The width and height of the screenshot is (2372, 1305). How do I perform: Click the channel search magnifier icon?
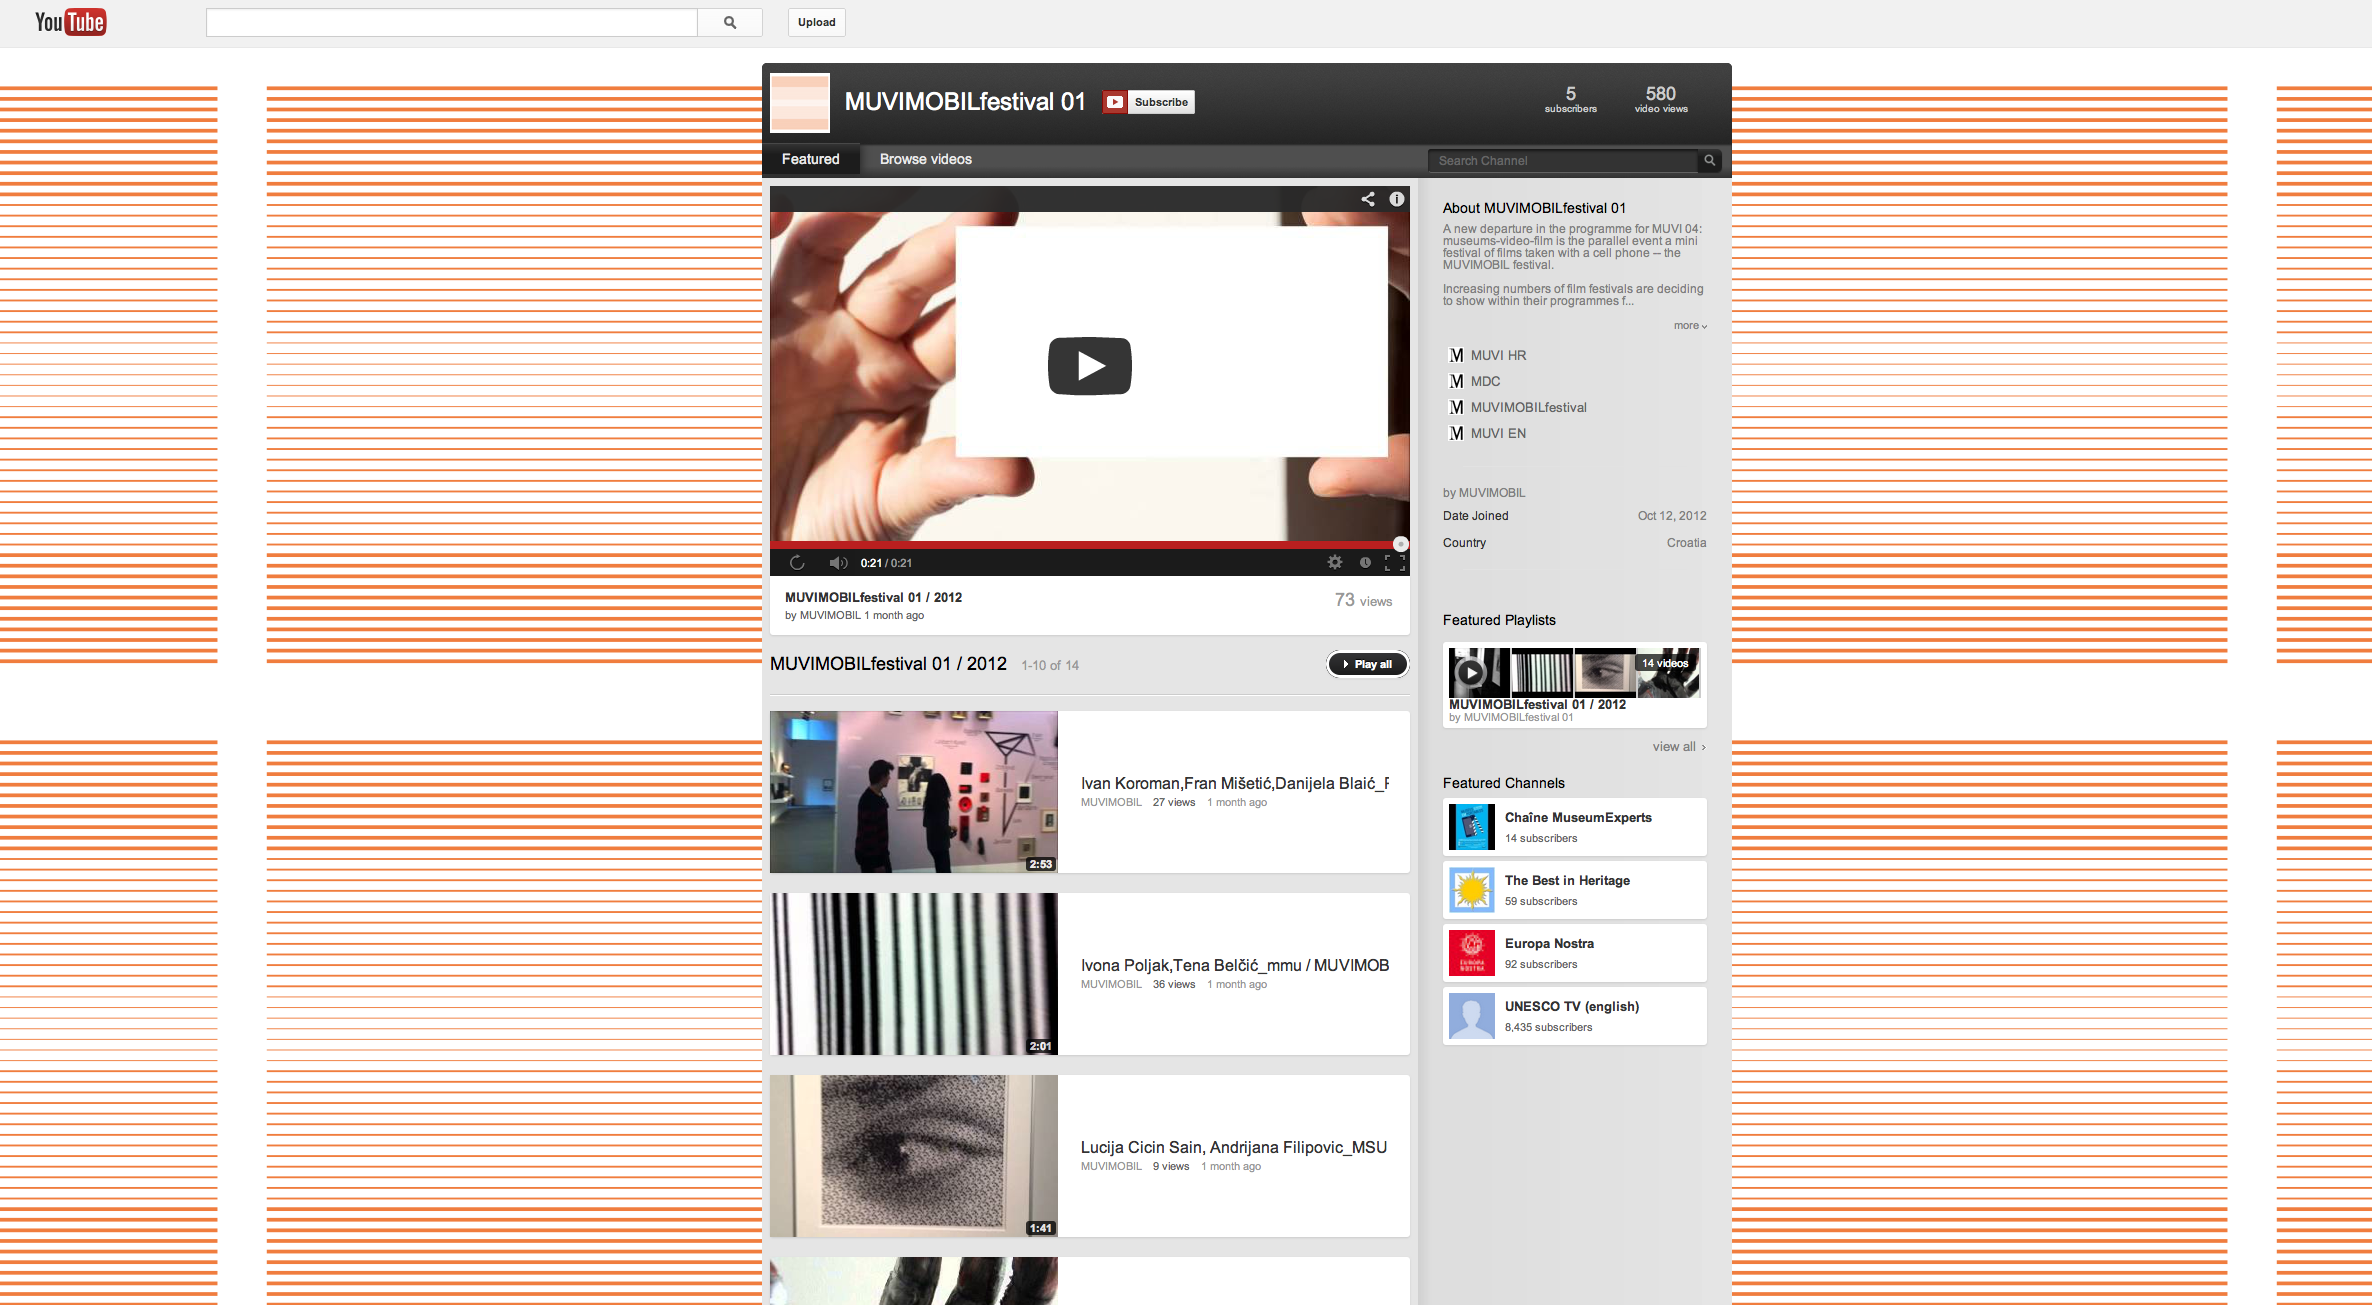tap(1710, 160)
